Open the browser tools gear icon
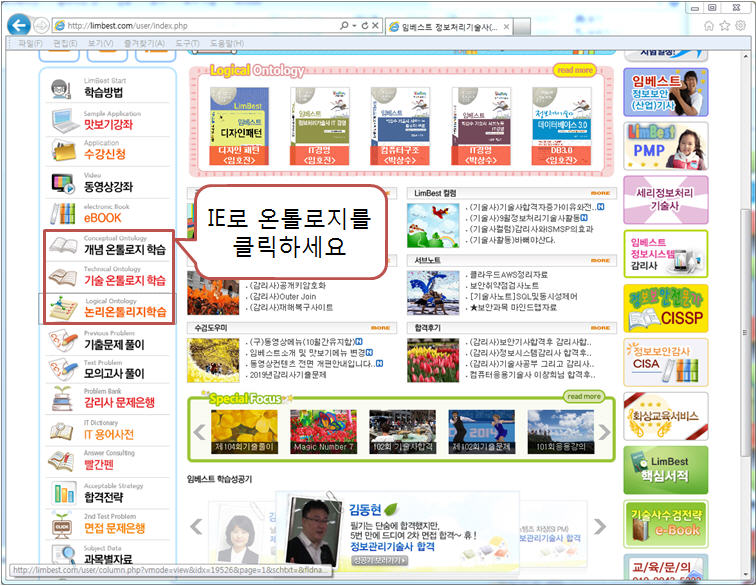756x586 pixels. (741, 26)
